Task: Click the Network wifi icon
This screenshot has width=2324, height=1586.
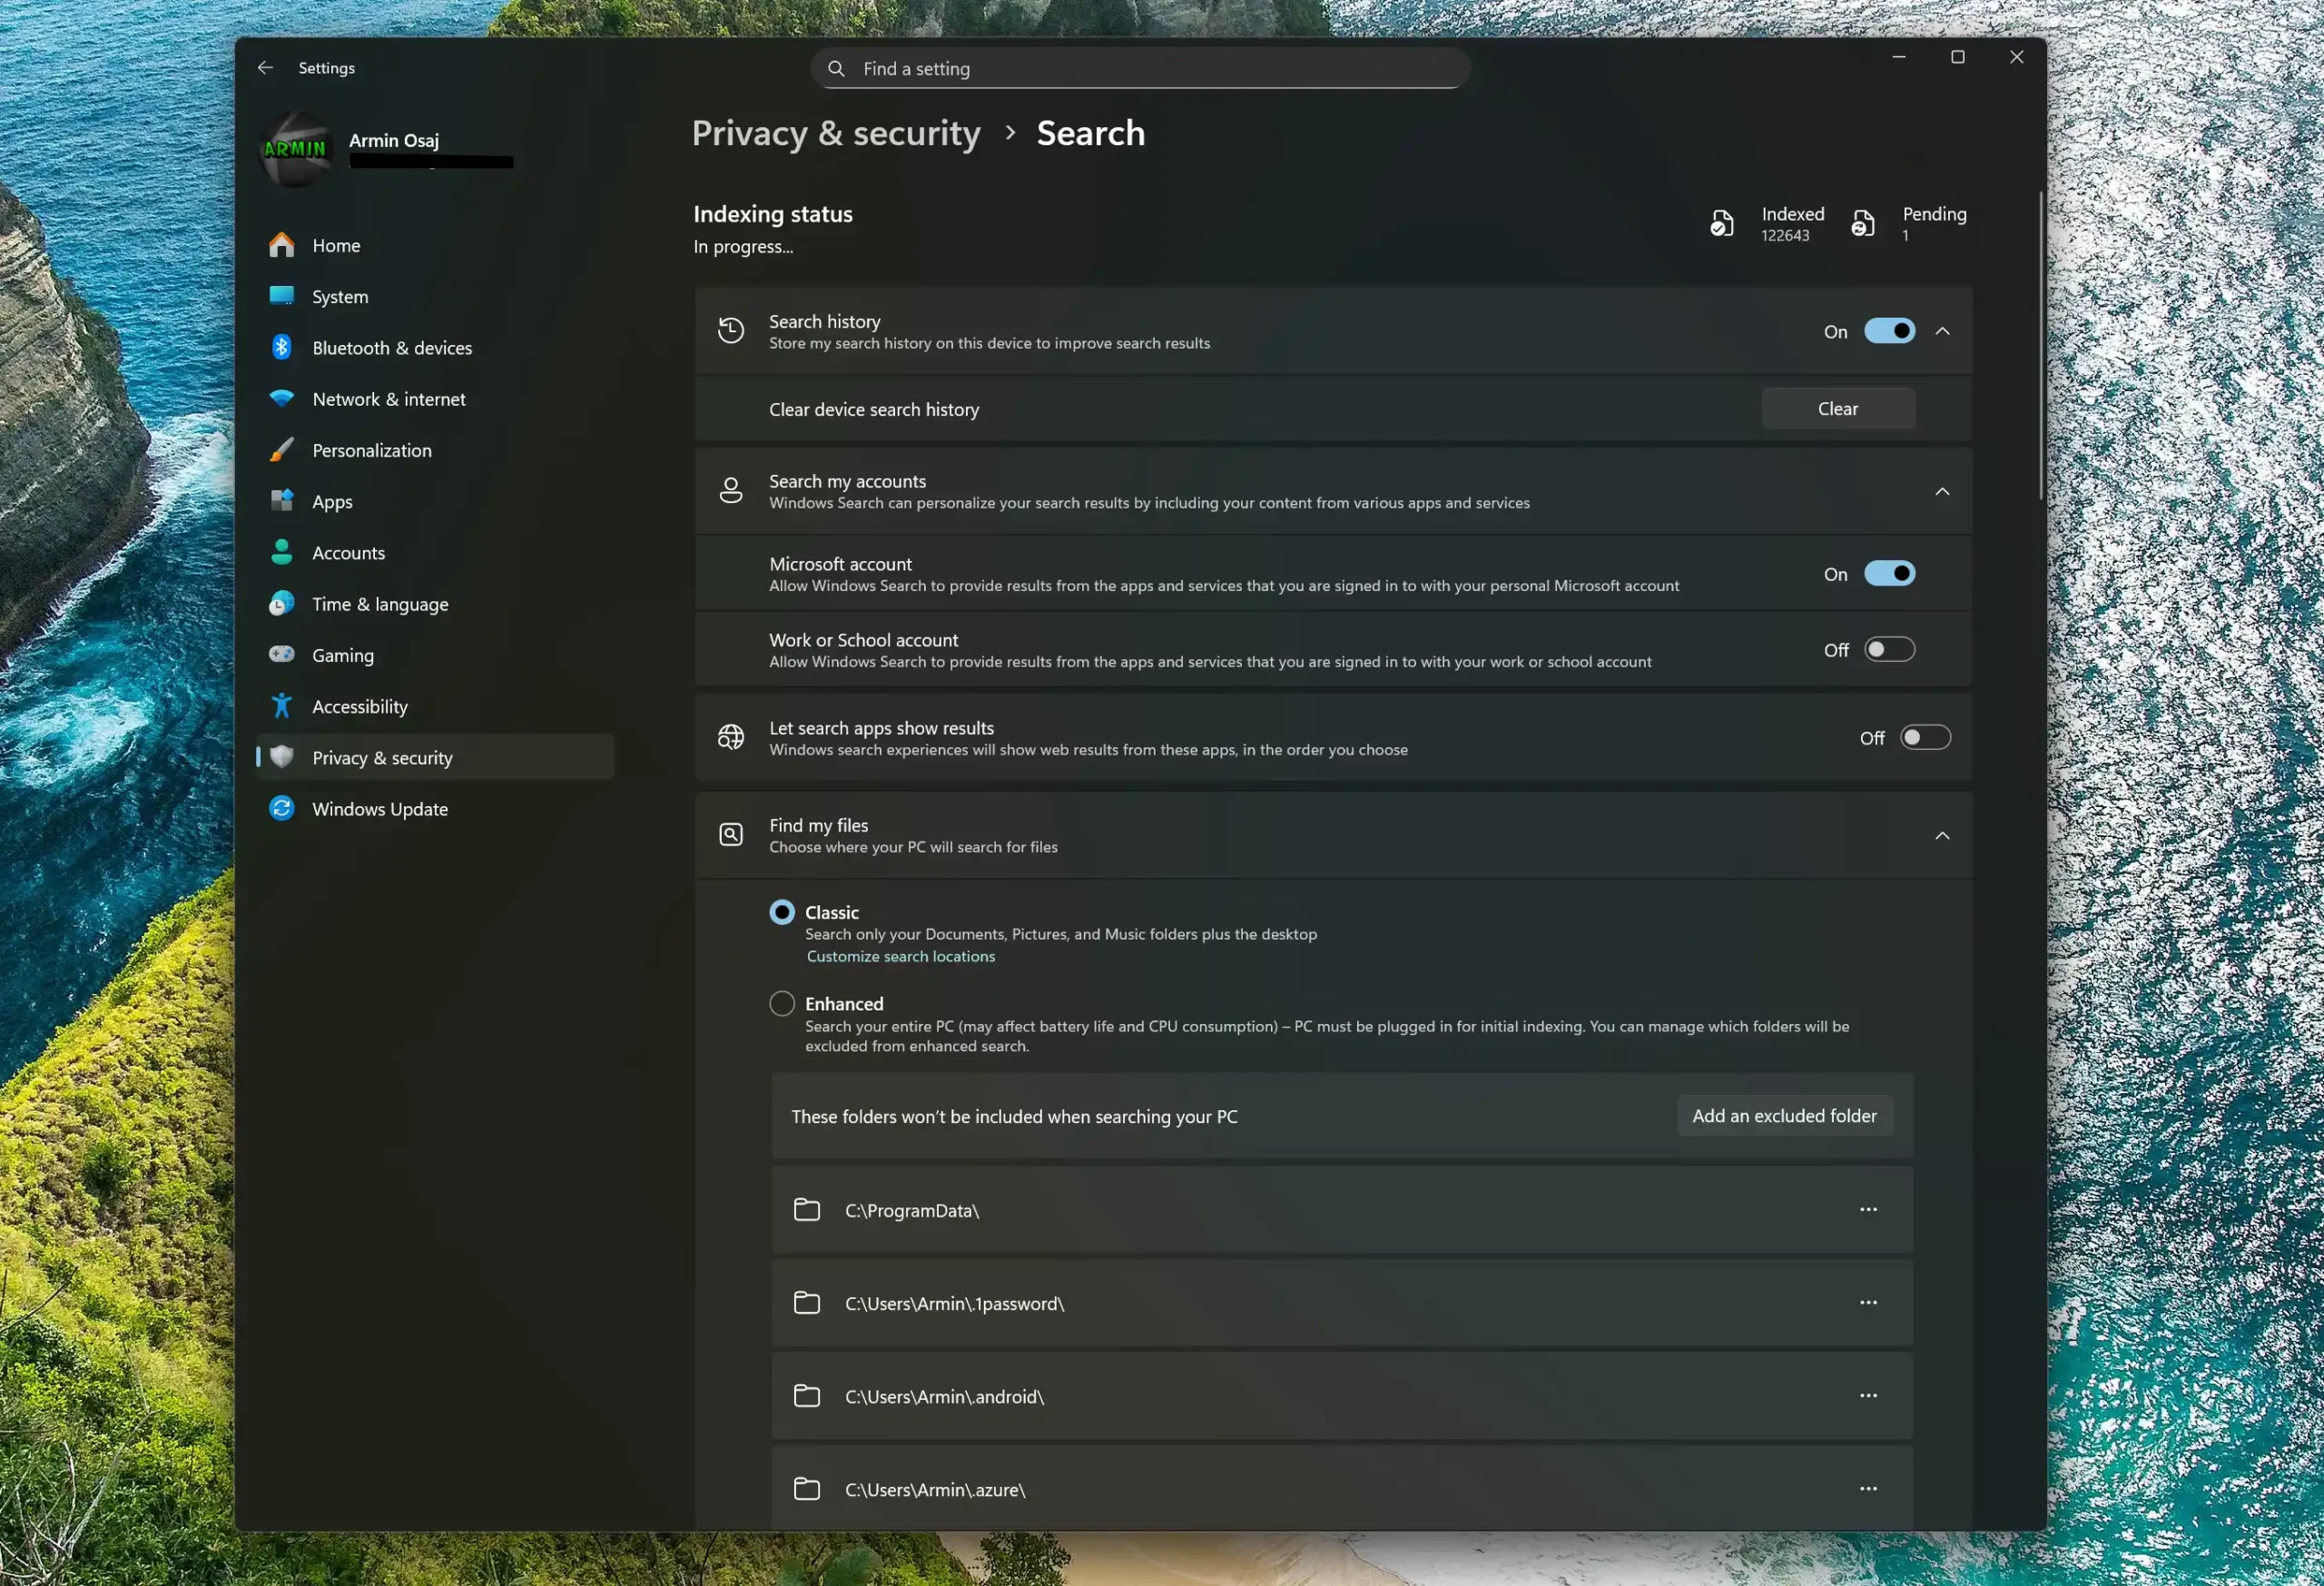Action: click(x=282, y=398)
